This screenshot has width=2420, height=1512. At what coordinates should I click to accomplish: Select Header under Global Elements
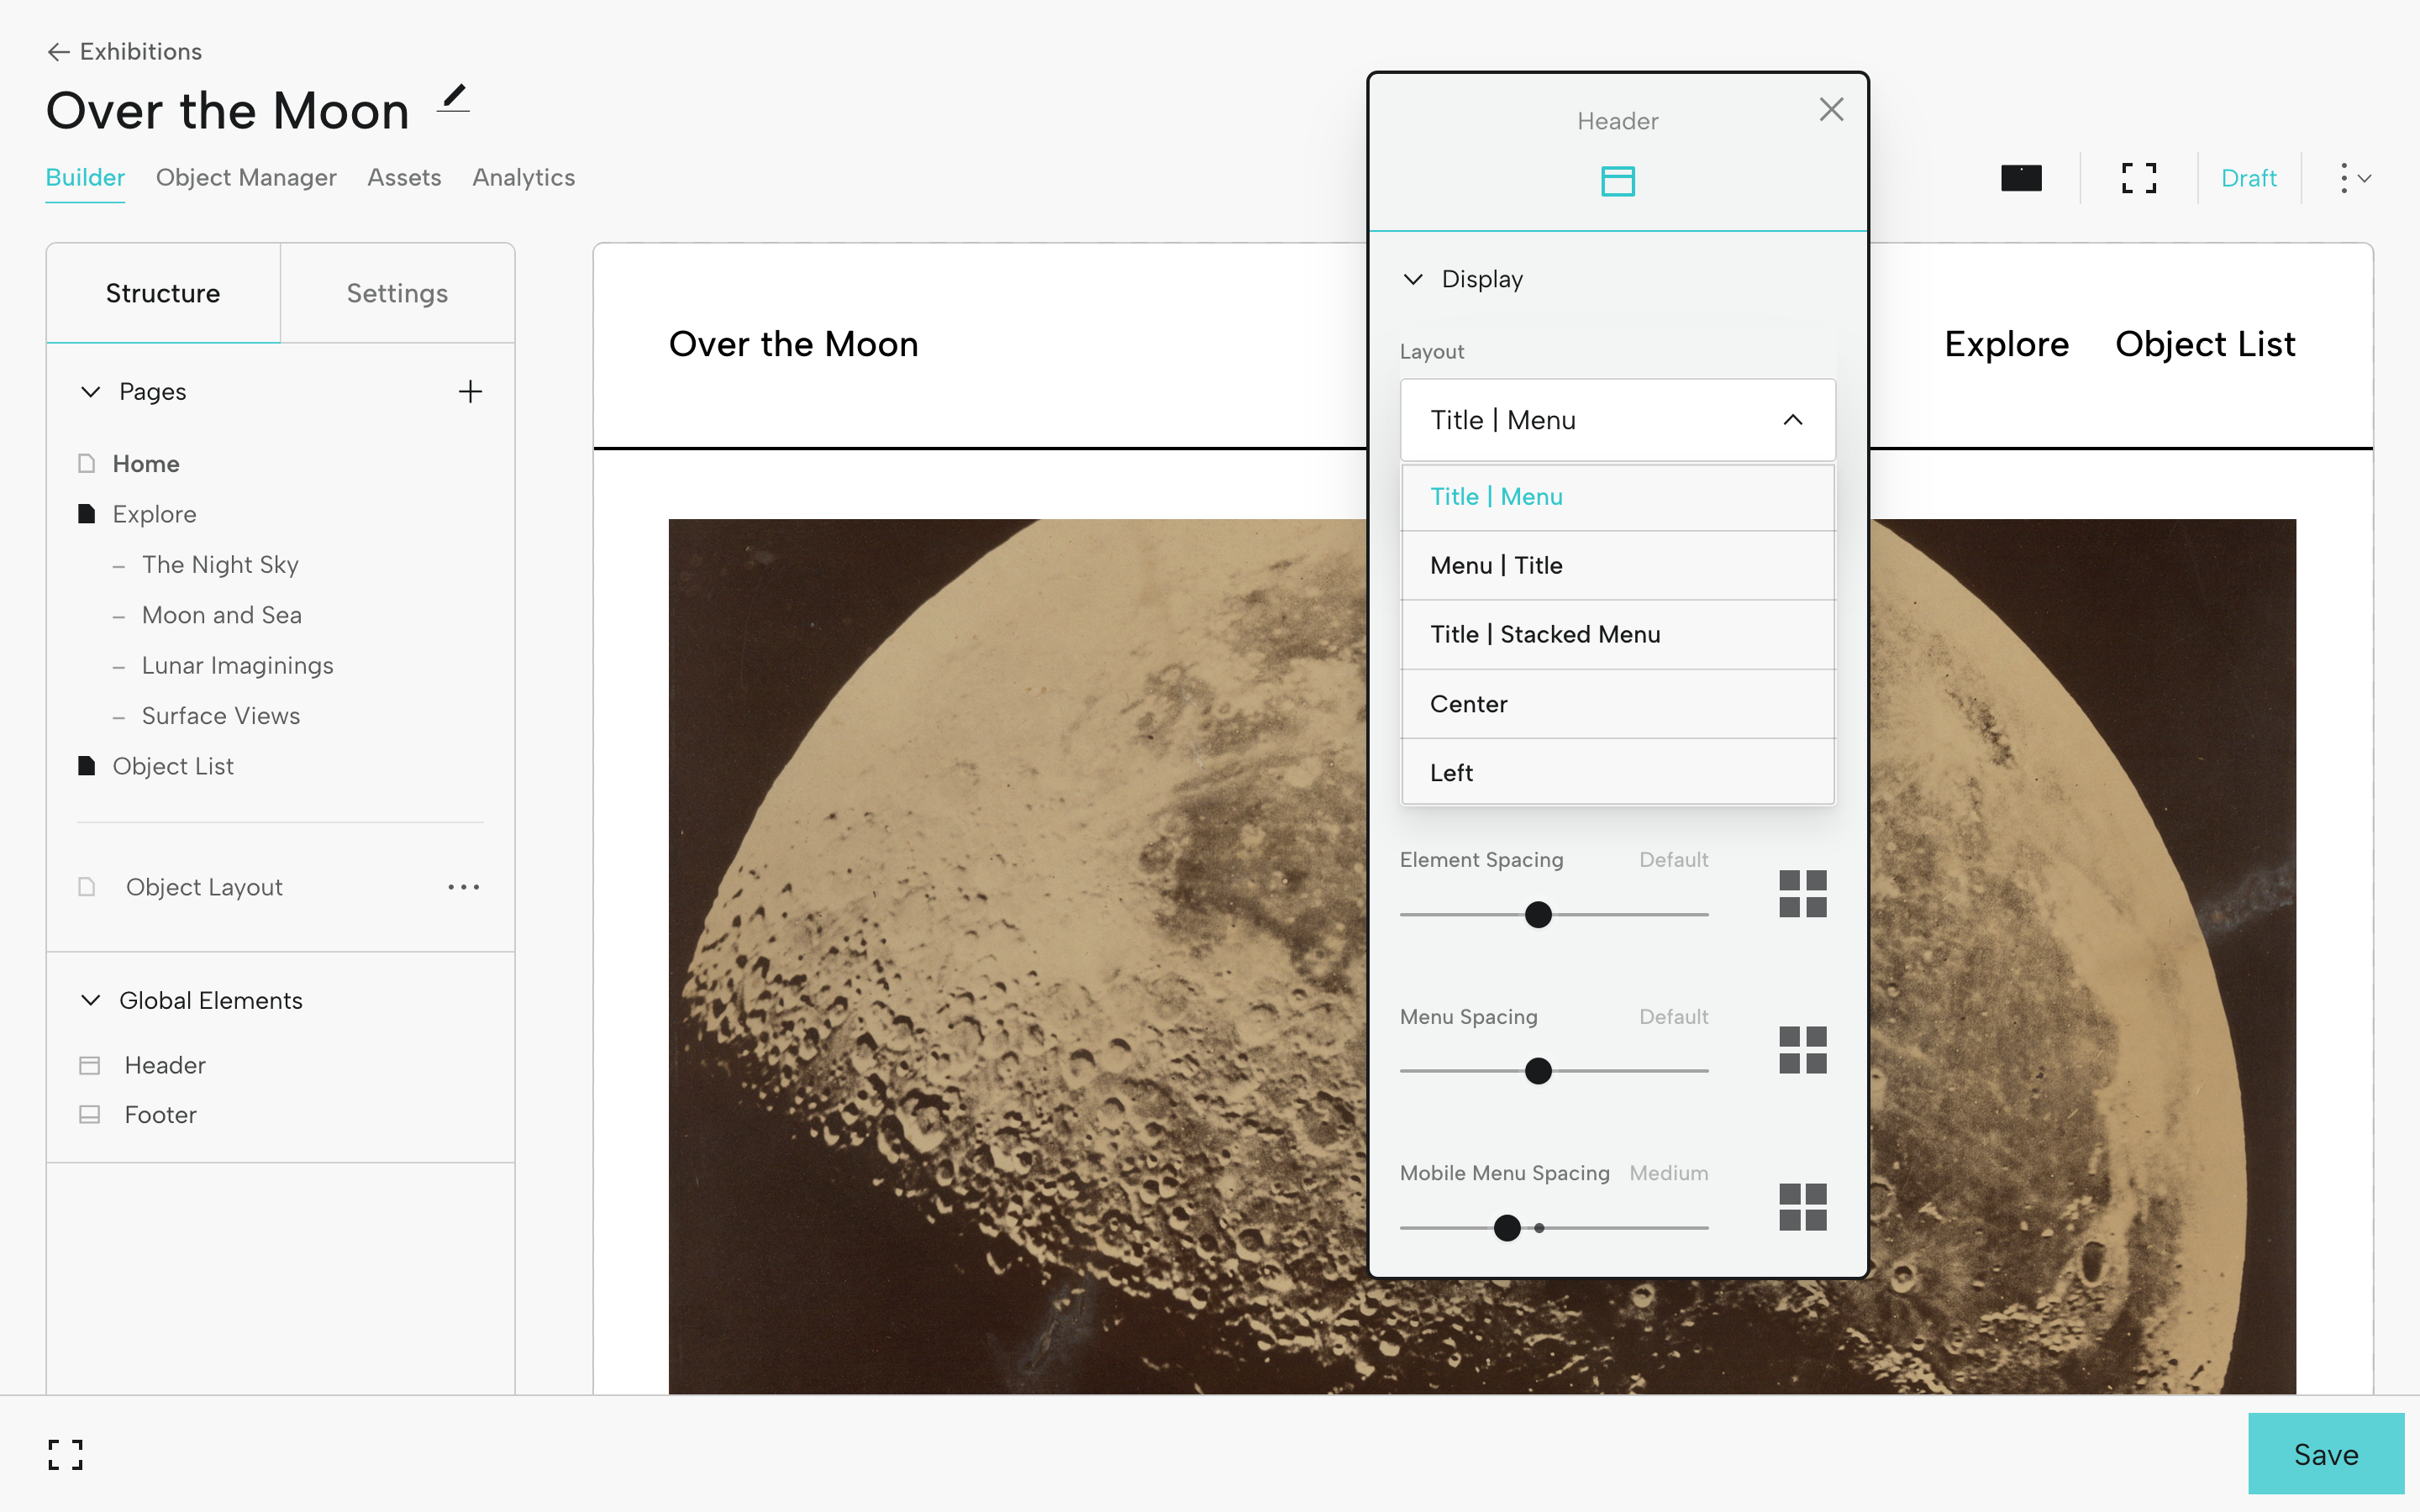[x=165, y=1065]
